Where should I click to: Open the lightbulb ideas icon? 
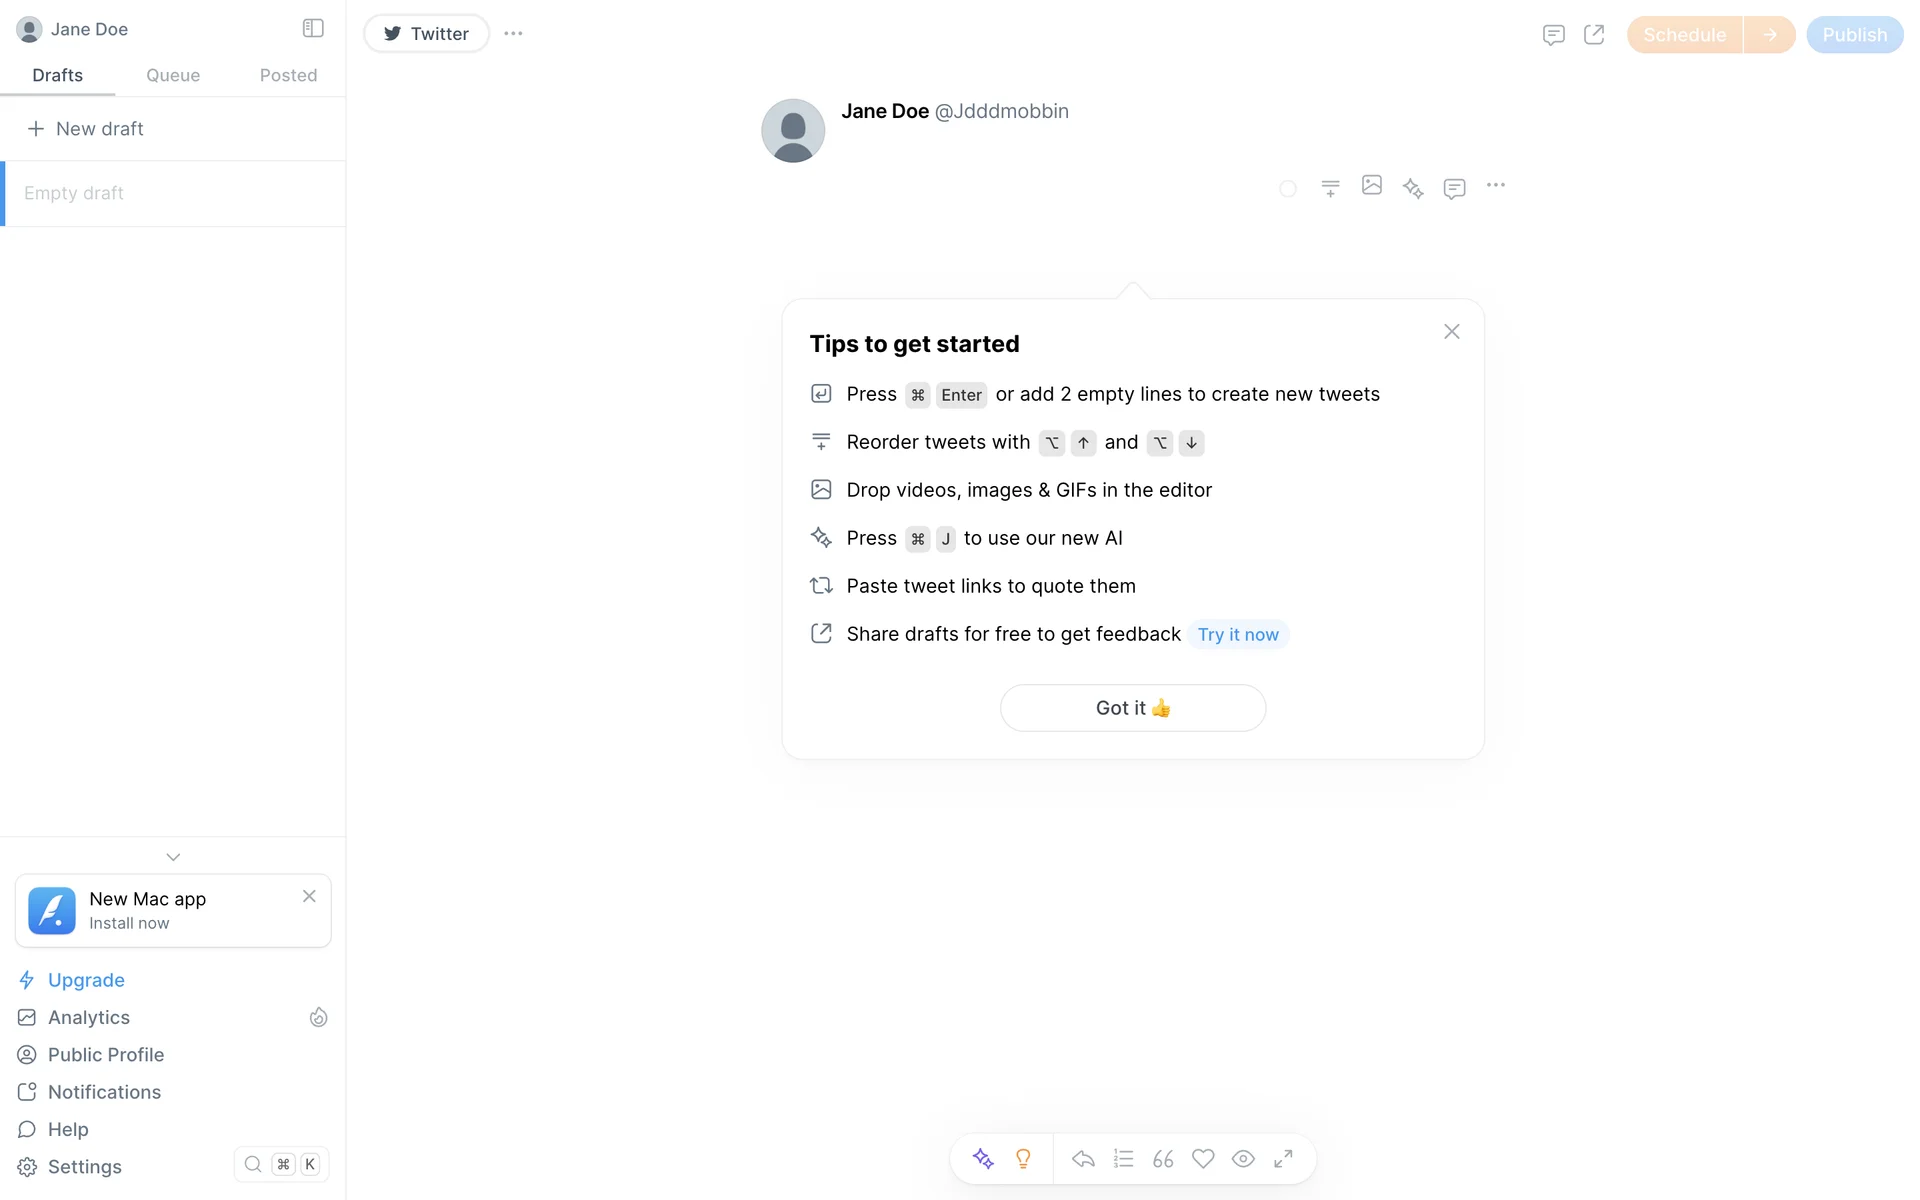pos(1023,1158)
